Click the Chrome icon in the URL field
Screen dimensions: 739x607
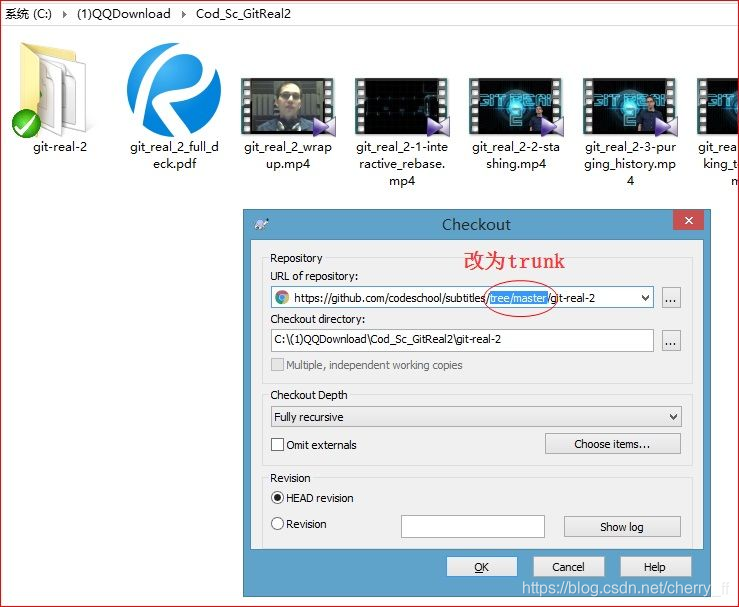coord(282,297)
